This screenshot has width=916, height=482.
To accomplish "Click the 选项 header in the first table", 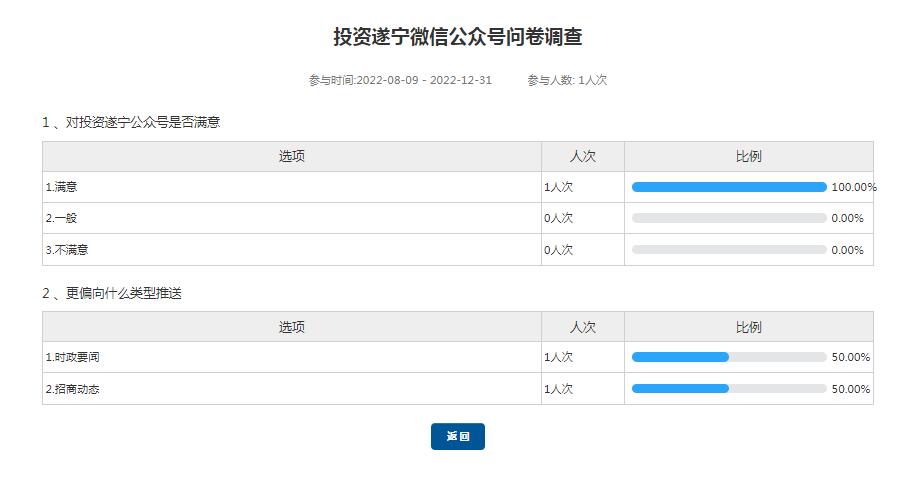I will [291, 156].
